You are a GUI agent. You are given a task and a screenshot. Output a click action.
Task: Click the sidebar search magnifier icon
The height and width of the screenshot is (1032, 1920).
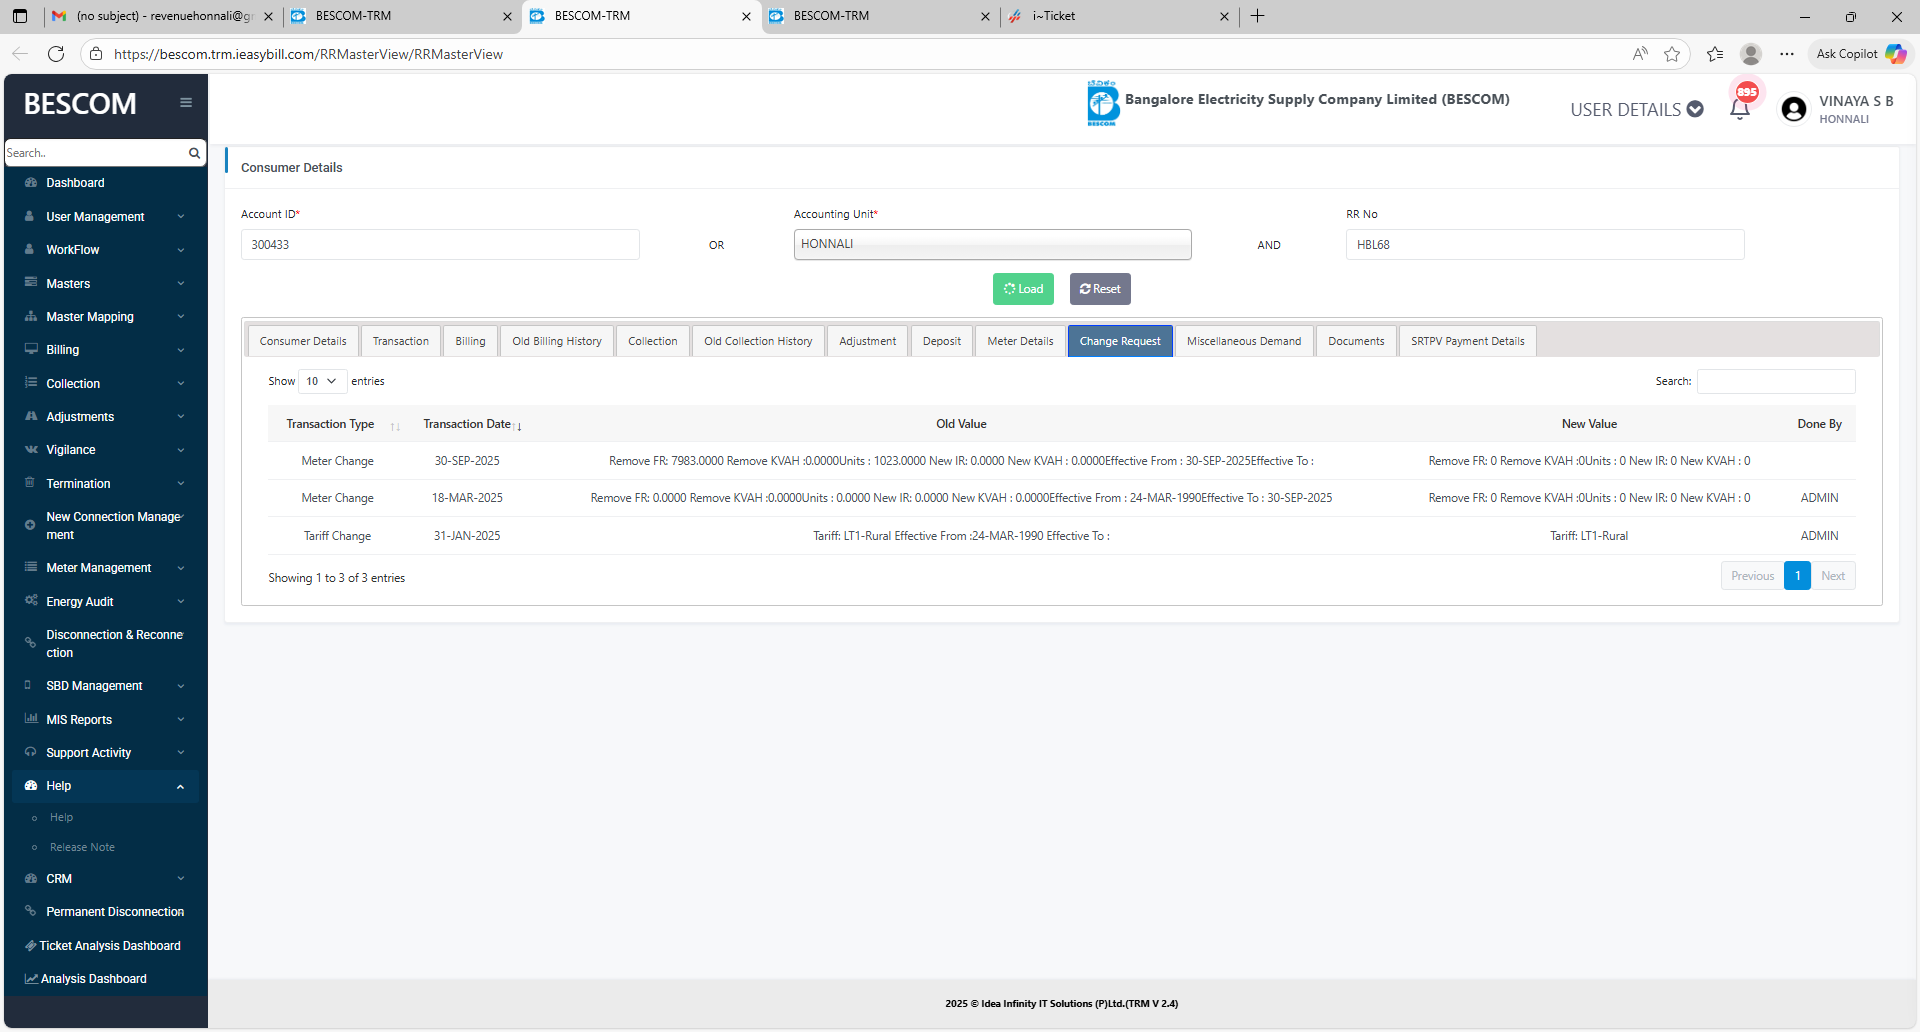(194, 153)
